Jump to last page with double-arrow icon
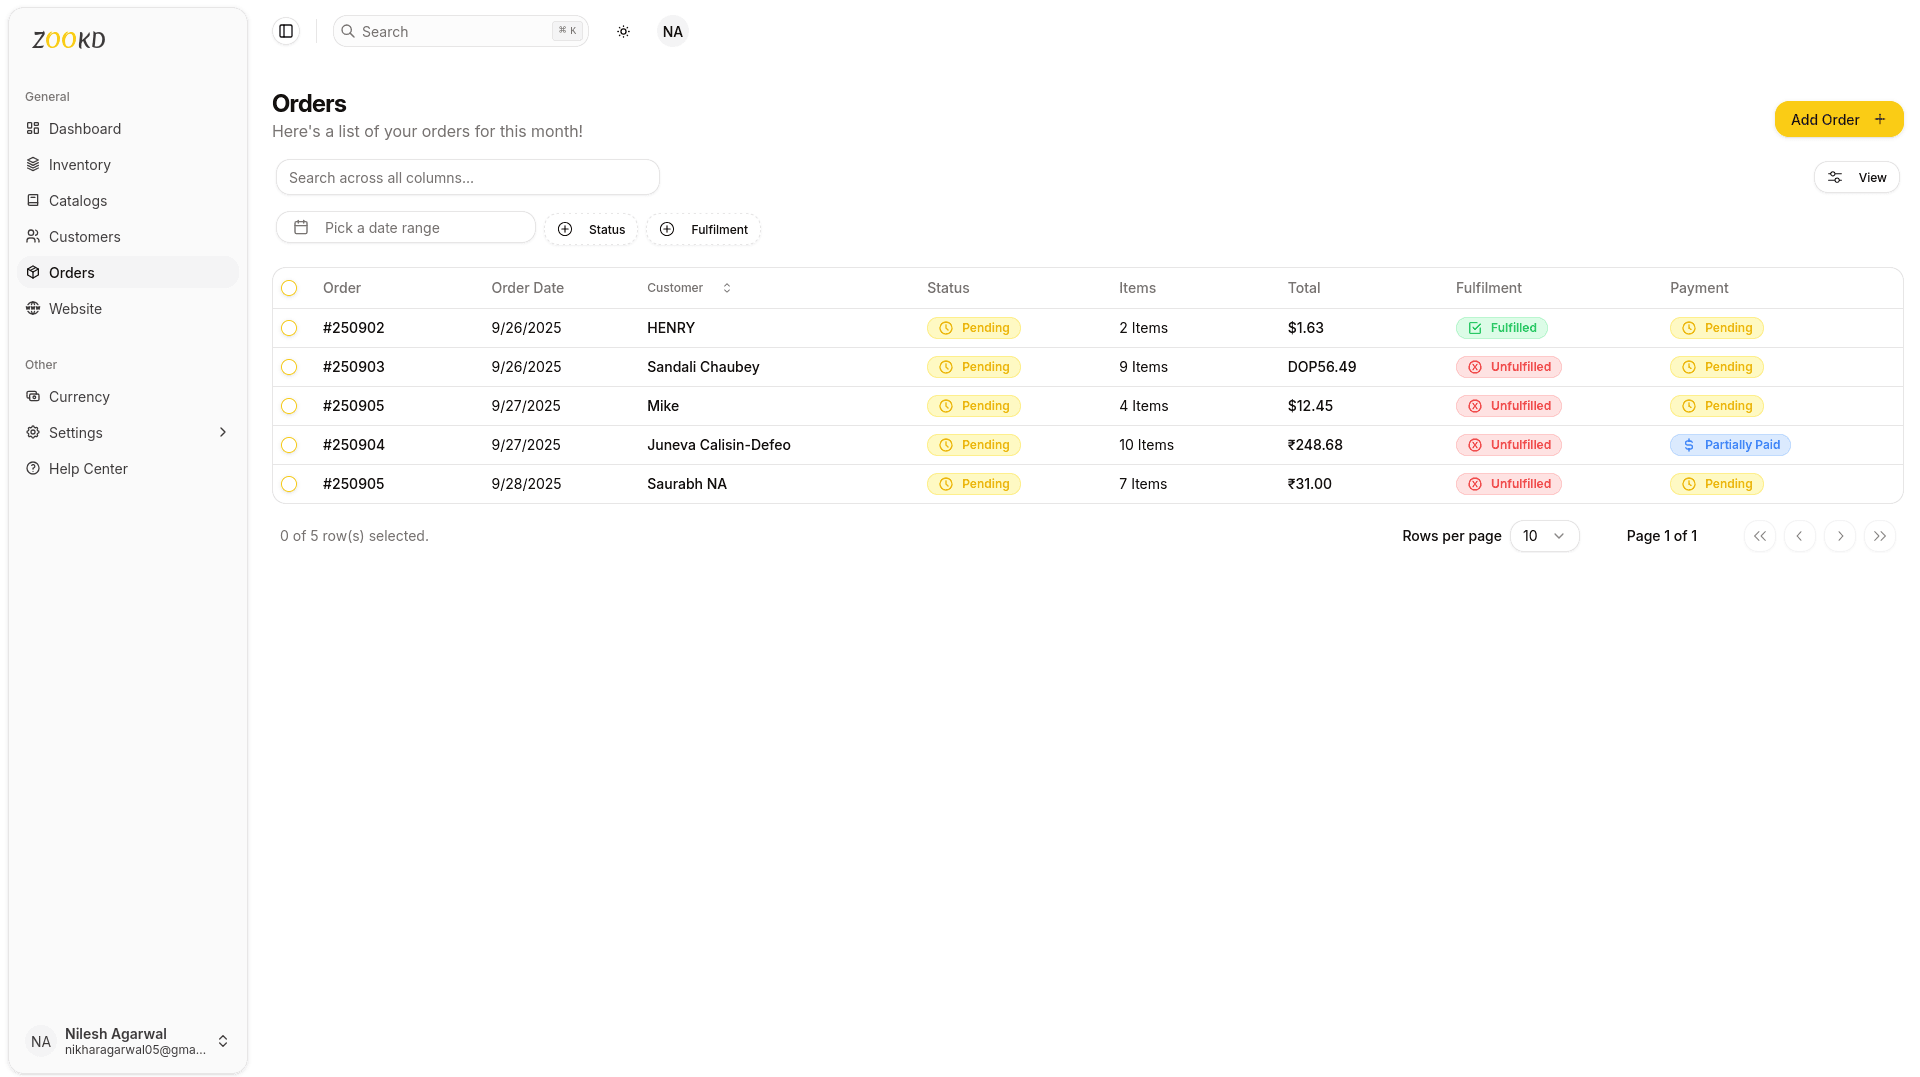The height and width of the screenshot is (1077, 1920). 1880,536
